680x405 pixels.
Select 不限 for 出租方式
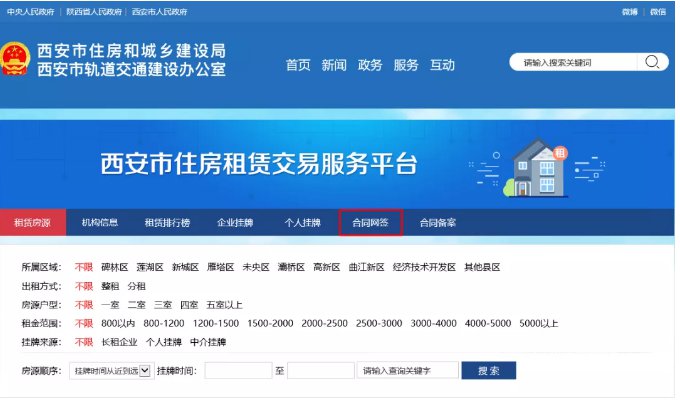(84, 286)
